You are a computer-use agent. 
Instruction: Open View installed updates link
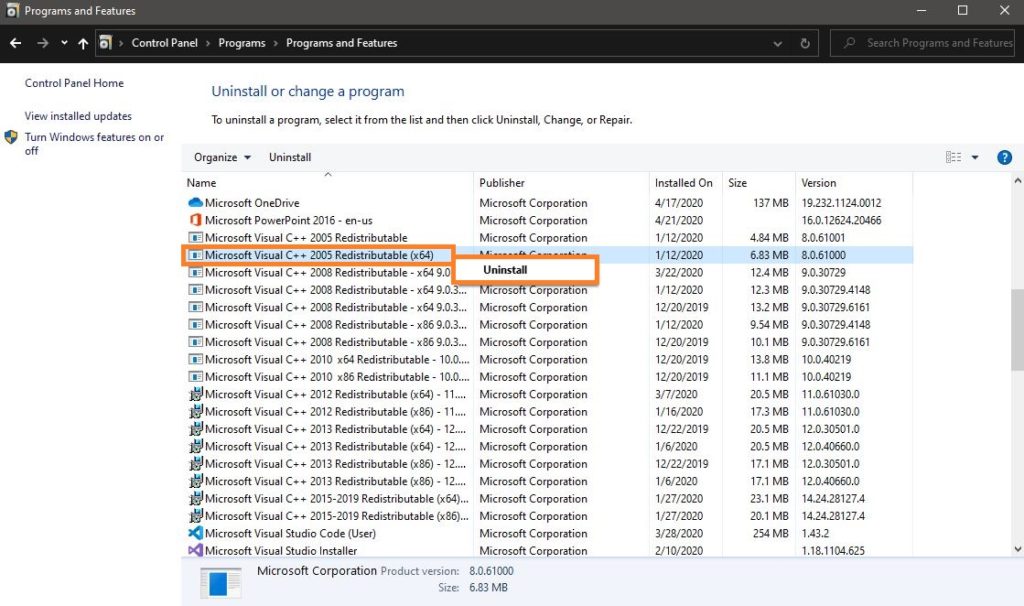(x=78, y=116)
